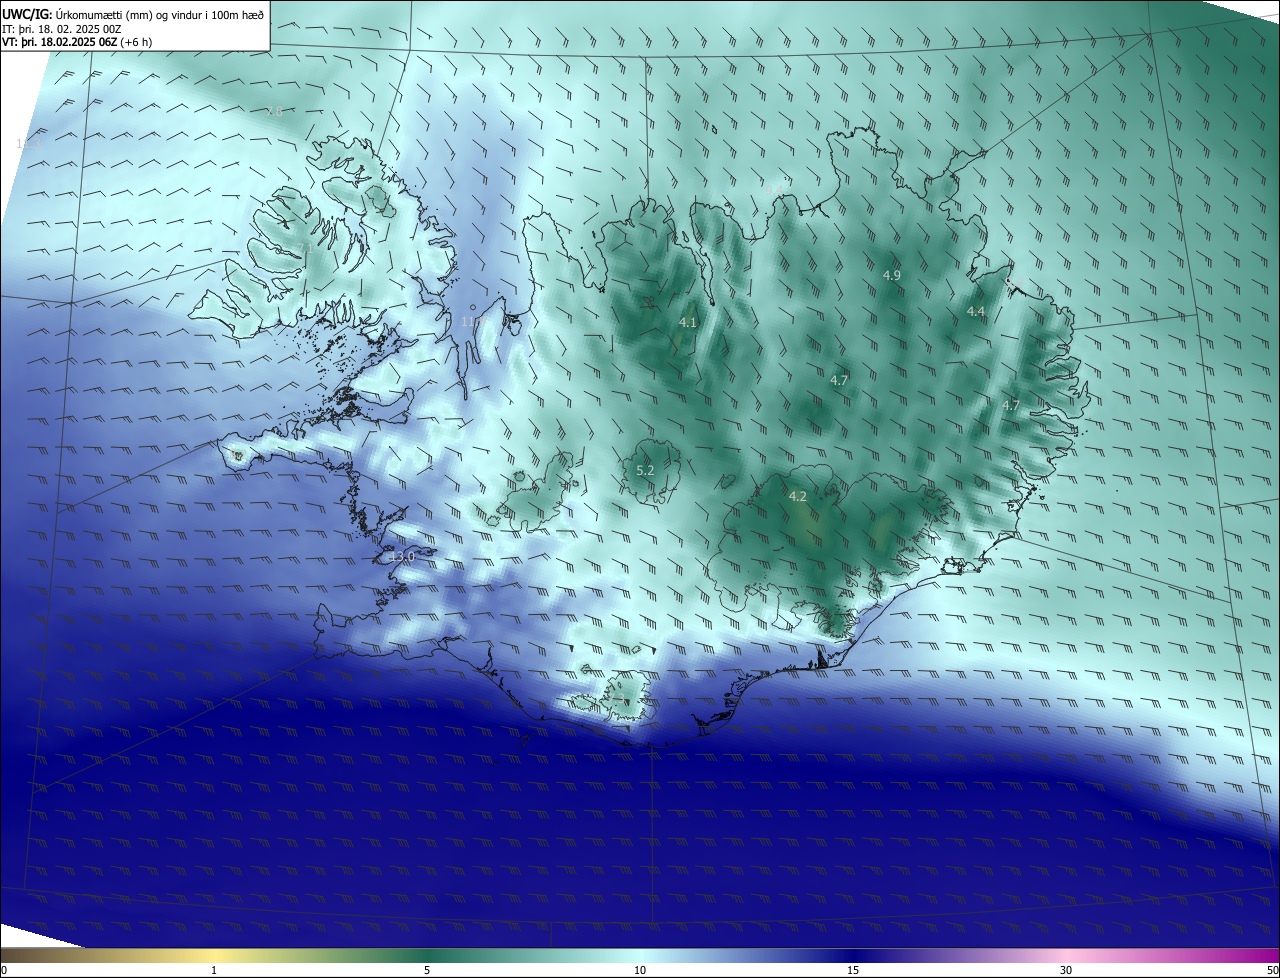
Task: Click the 0 label on the color scale
Action: pyautogui.click(x=4, y=970)
